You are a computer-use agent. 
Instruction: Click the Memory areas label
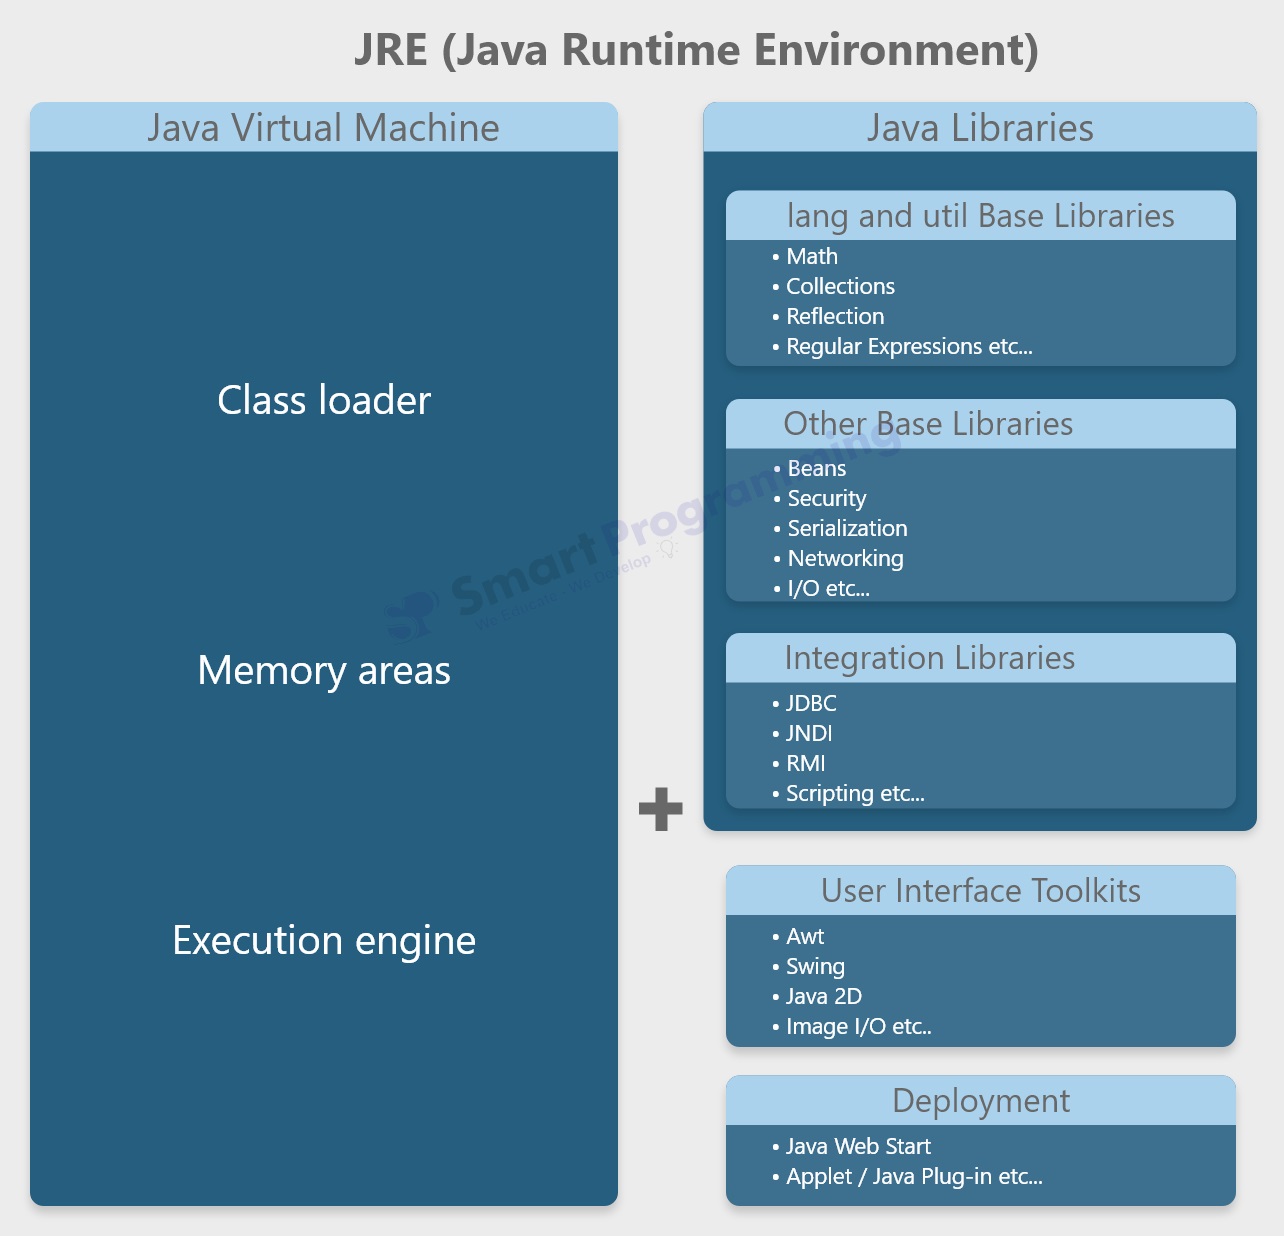click(x=324, y=670)
